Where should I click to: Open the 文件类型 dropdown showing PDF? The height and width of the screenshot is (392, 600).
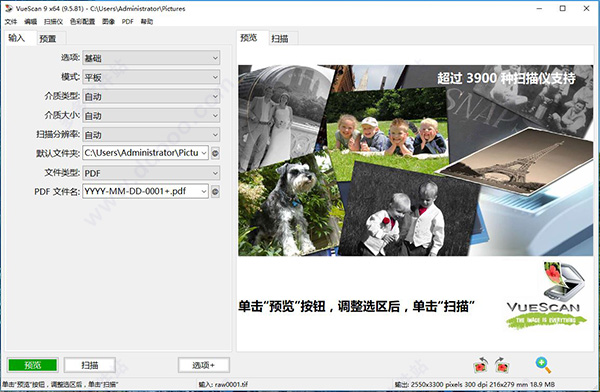pos(151,173)
